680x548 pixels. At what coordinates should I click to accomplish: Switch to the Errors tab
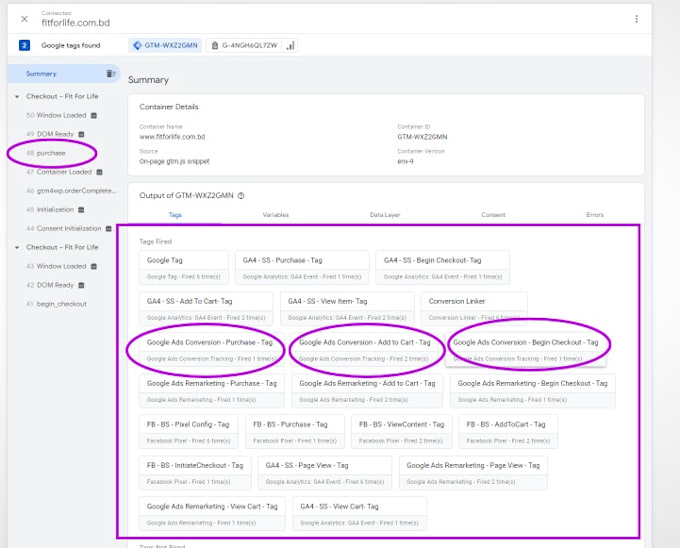coord(595,215)
